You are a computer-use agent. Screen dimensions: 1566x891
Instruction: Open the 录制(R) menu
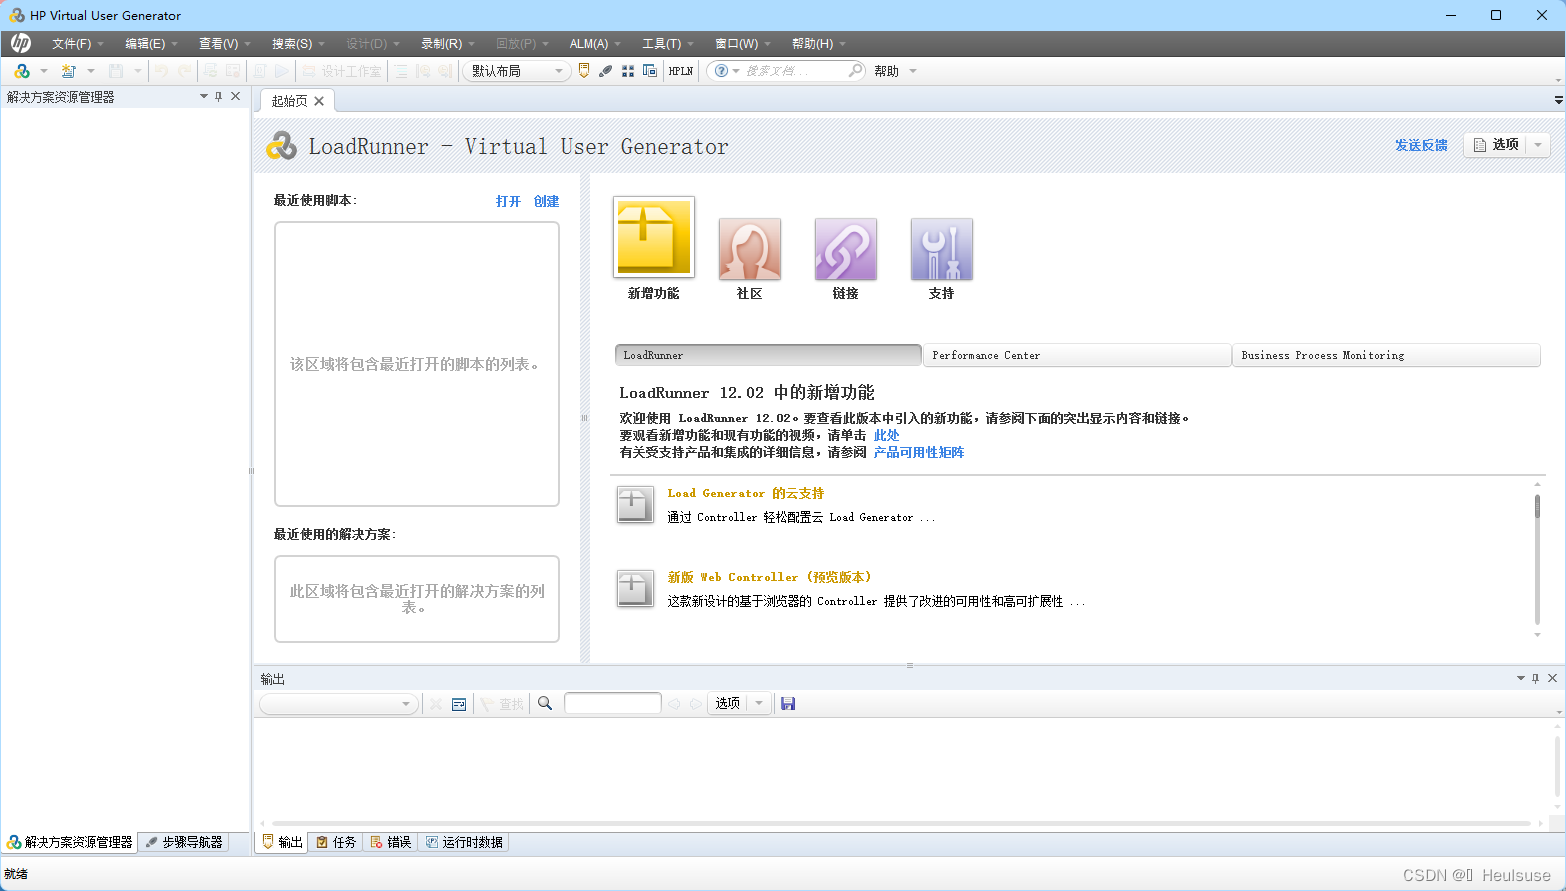447,44
